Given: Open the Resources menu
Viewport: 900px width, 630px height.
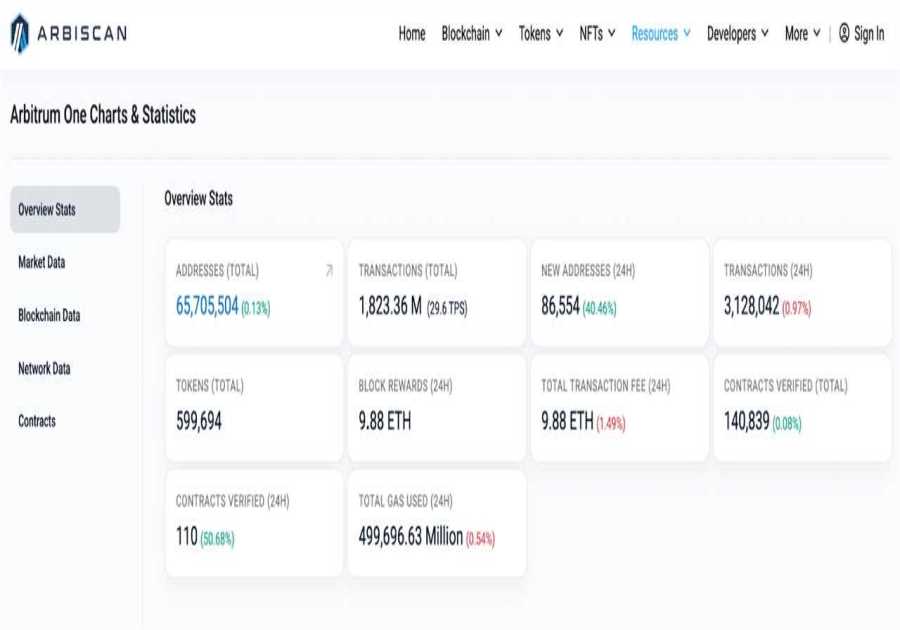Looking at the screenshot, I should tap(661, 34).
